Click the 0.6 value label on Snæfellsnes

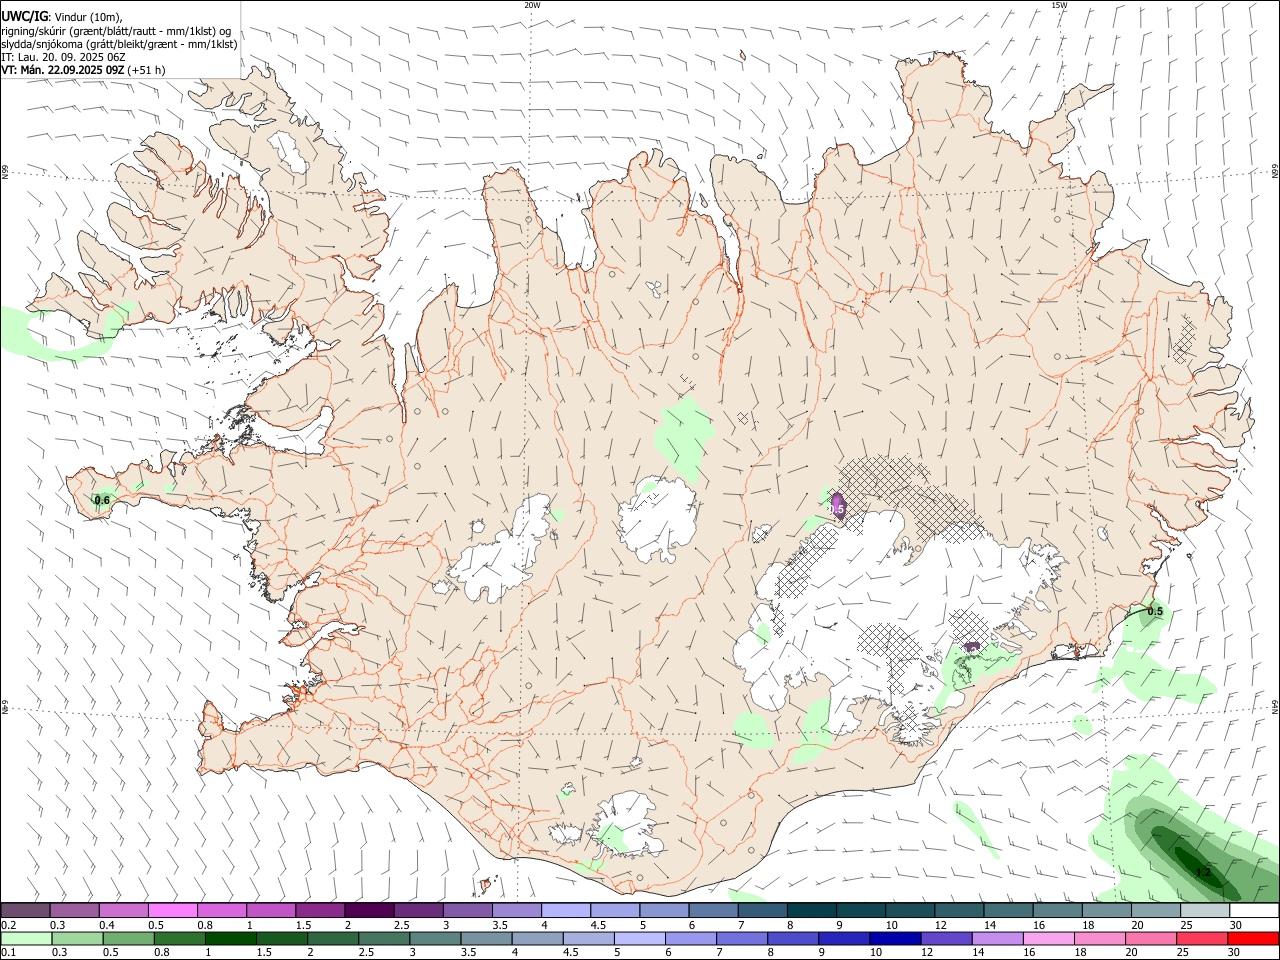(x=101, y=500)
